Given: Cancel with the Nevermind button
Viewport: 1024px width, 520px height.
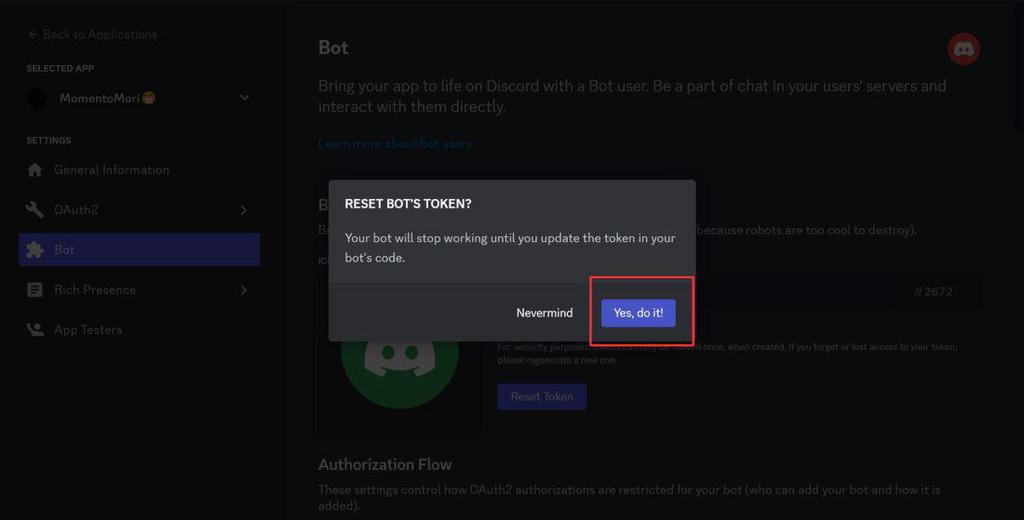Looking at the screenshot, I should point(544,313).
